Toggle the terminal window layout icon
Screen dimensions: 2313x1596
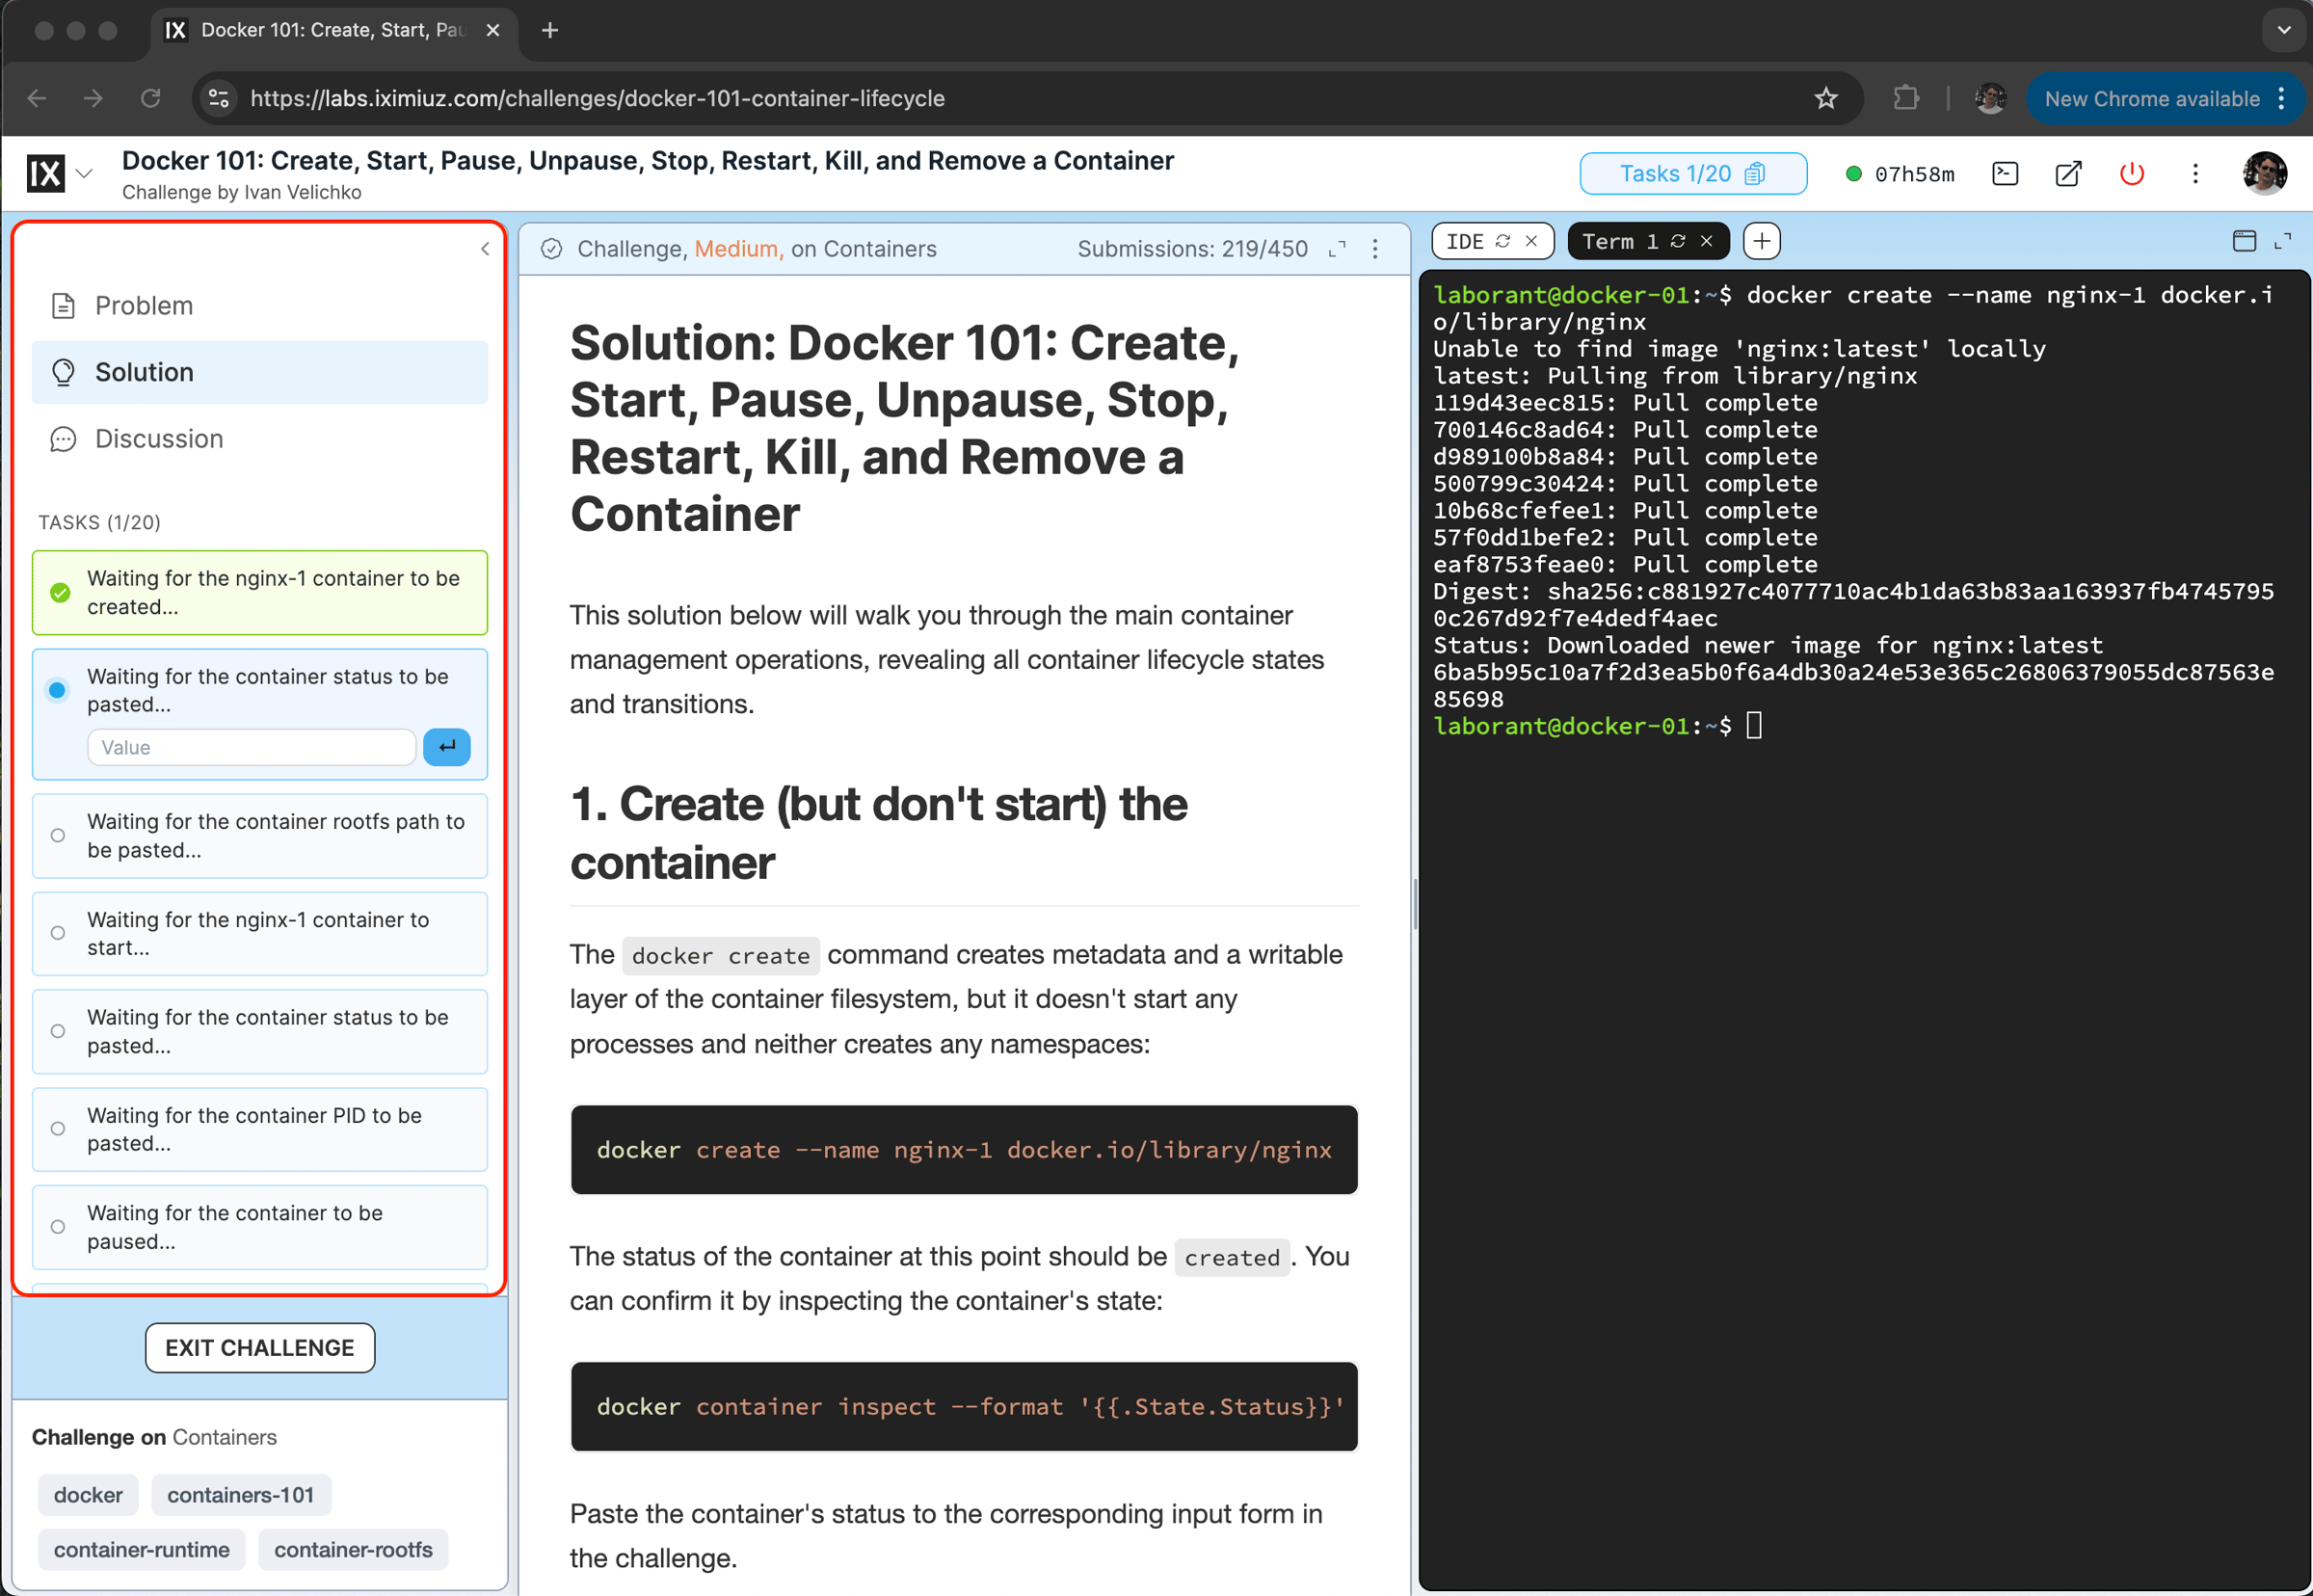2243,241
